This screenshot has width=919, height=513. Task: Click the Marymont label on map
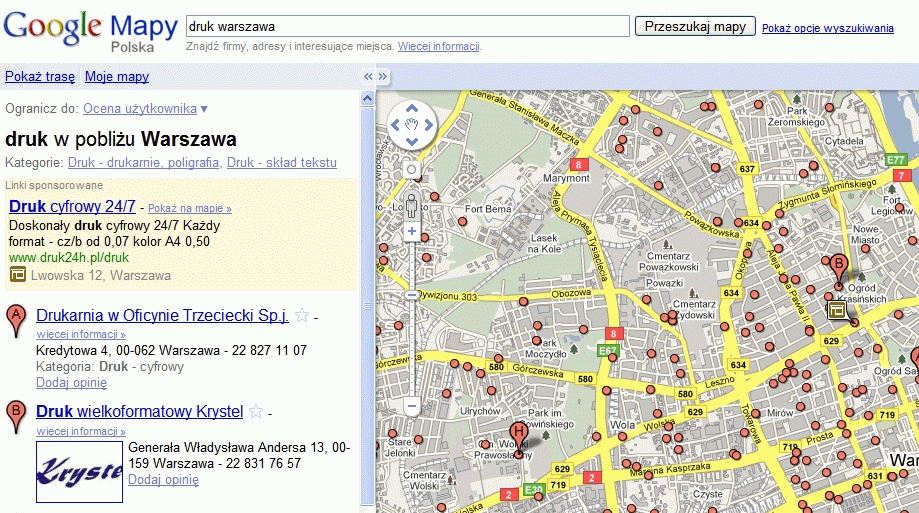click(x=566, y=178)
